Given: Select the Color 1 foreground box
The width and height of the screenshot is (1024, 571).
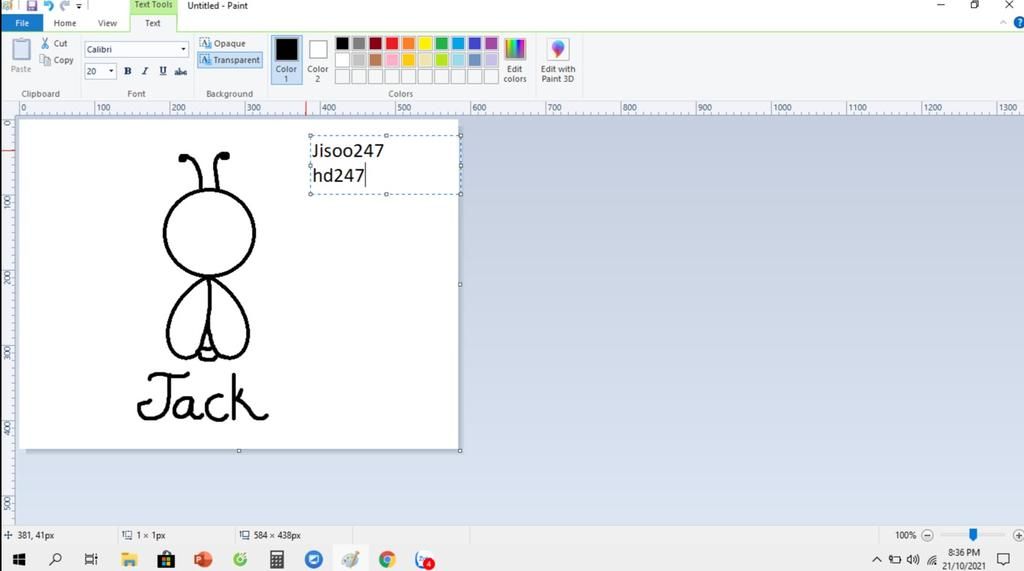Looking at the screenshot, I should (286, 59).
